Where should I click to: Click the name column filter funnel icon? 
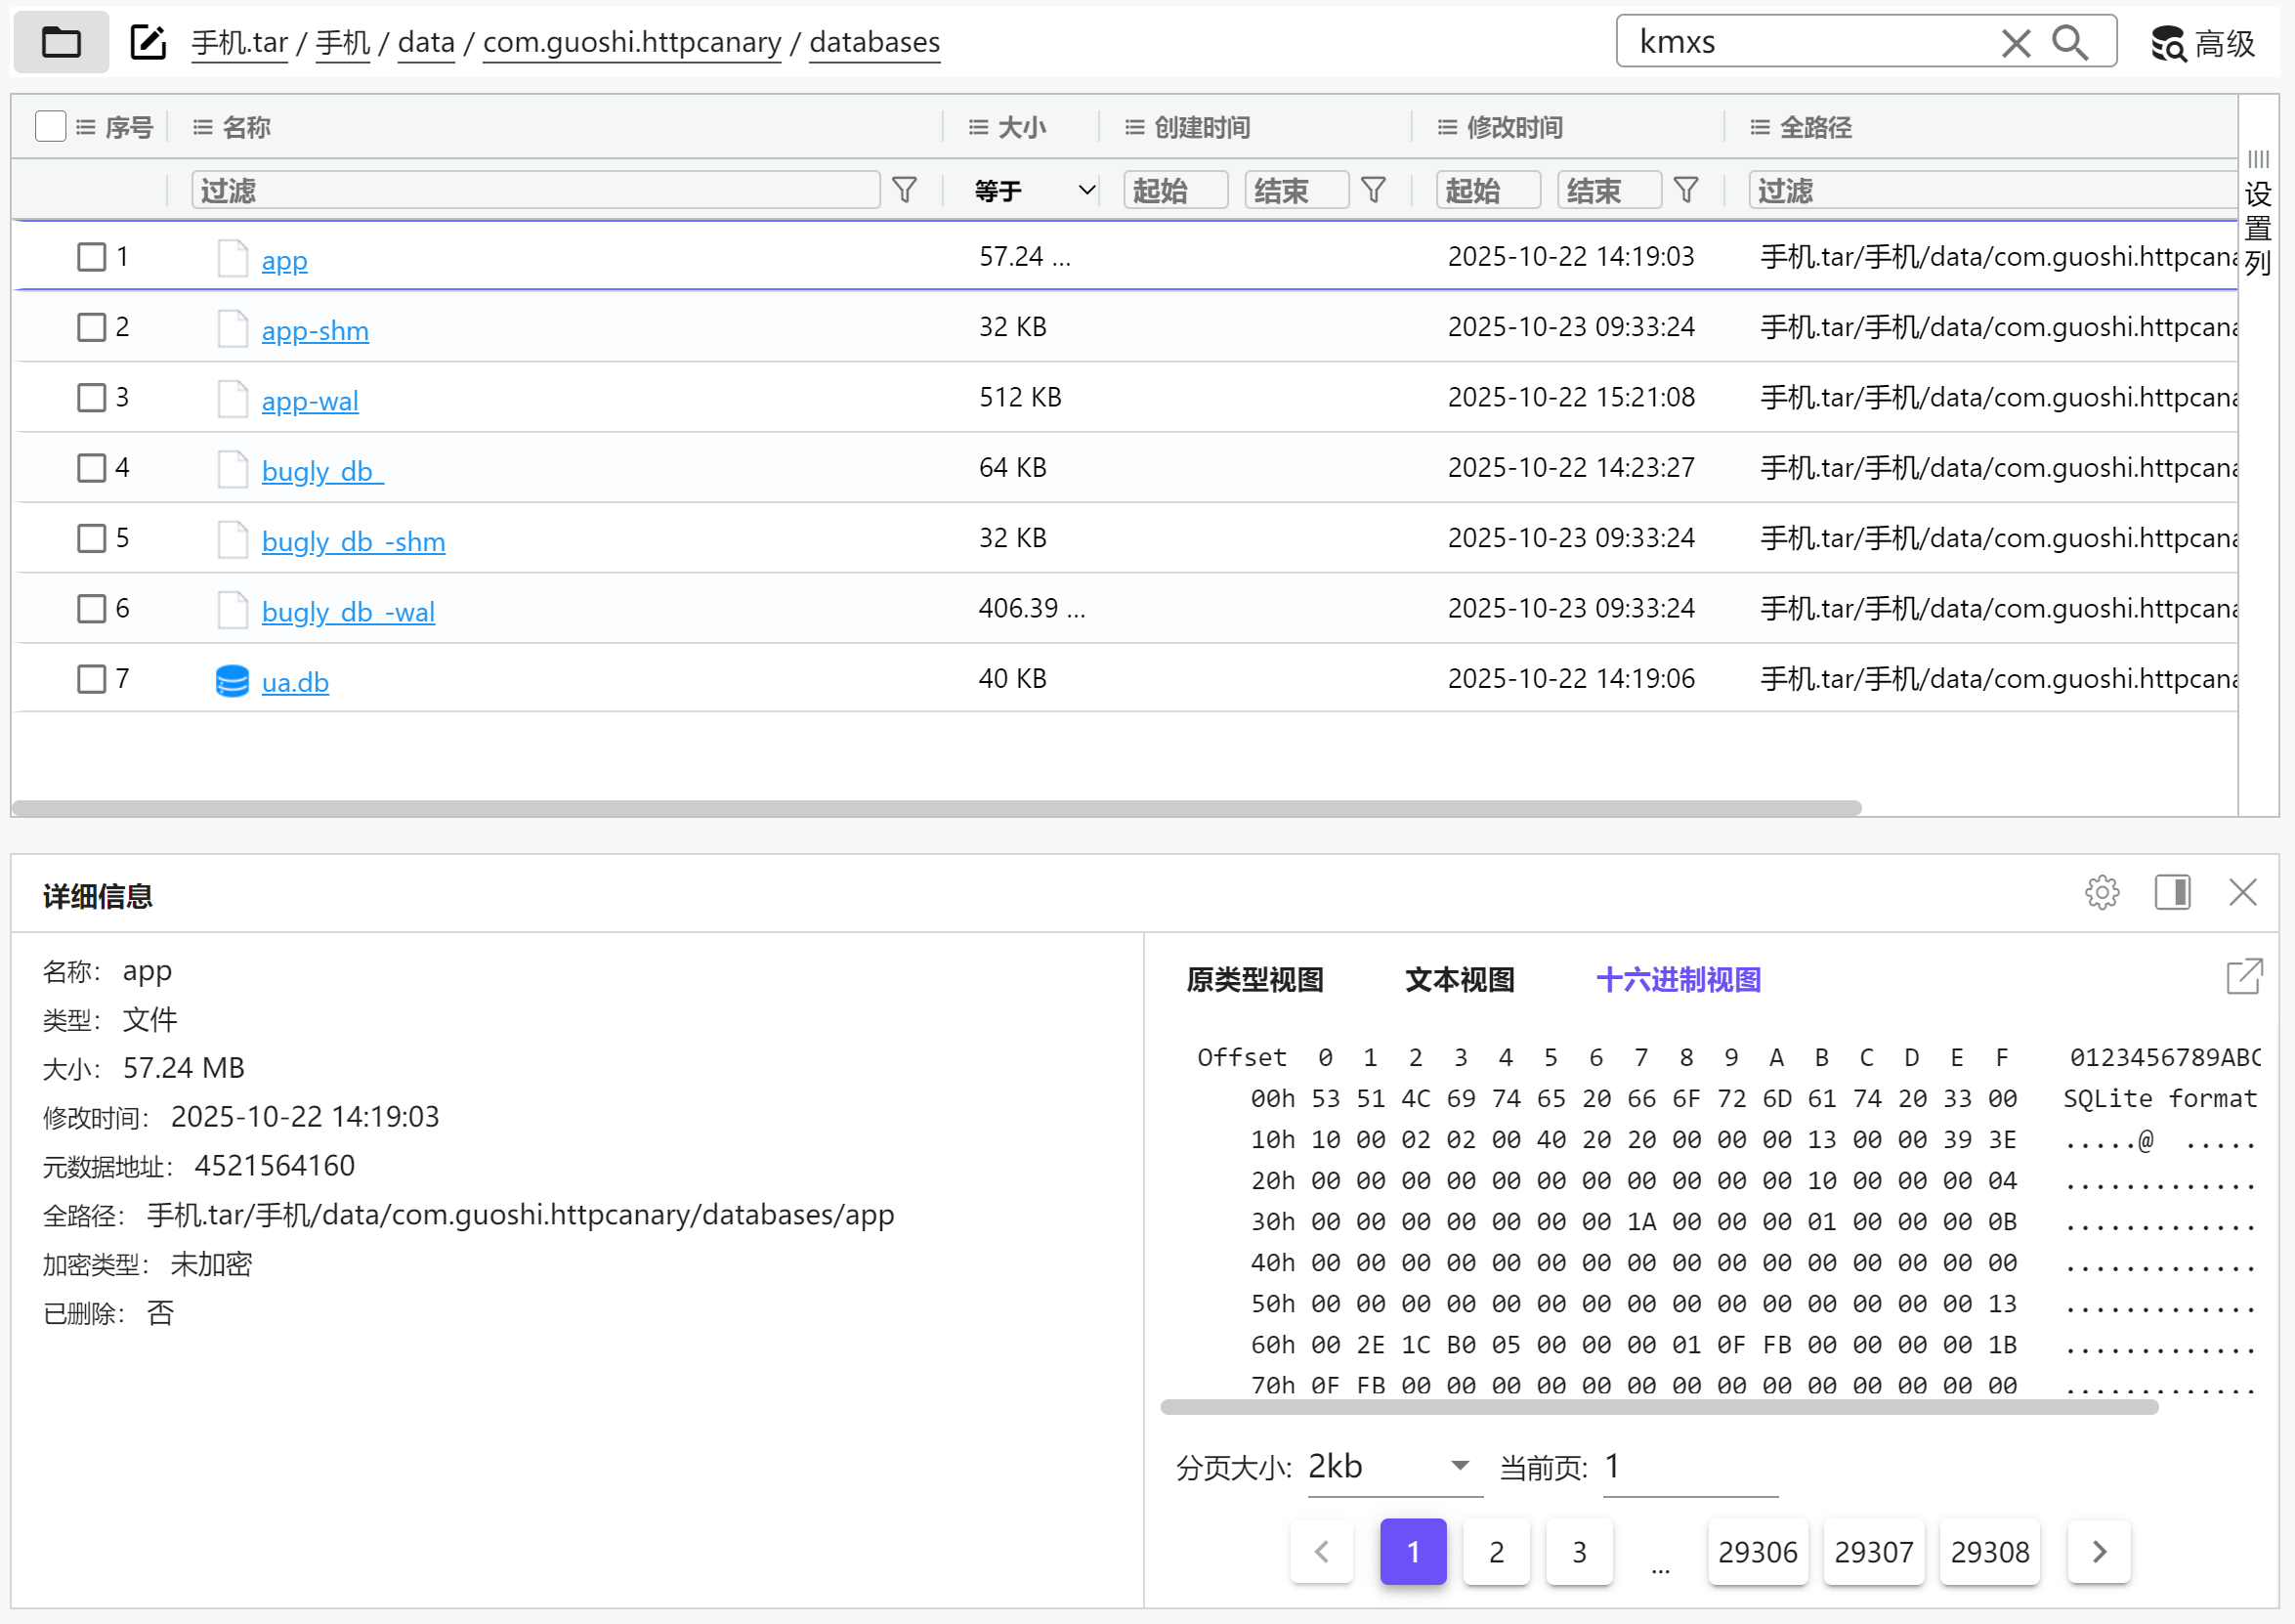click(904, 190)
